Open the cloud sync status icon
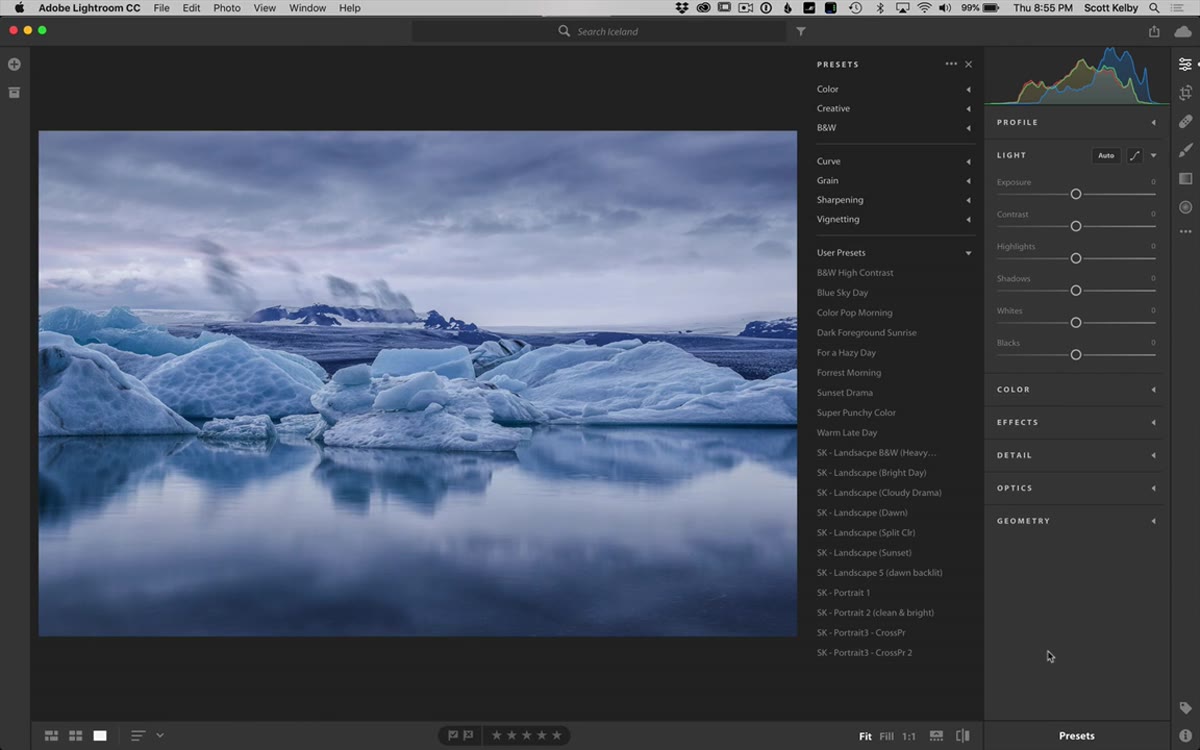1200x750 pixels. tap(1183, 31)
